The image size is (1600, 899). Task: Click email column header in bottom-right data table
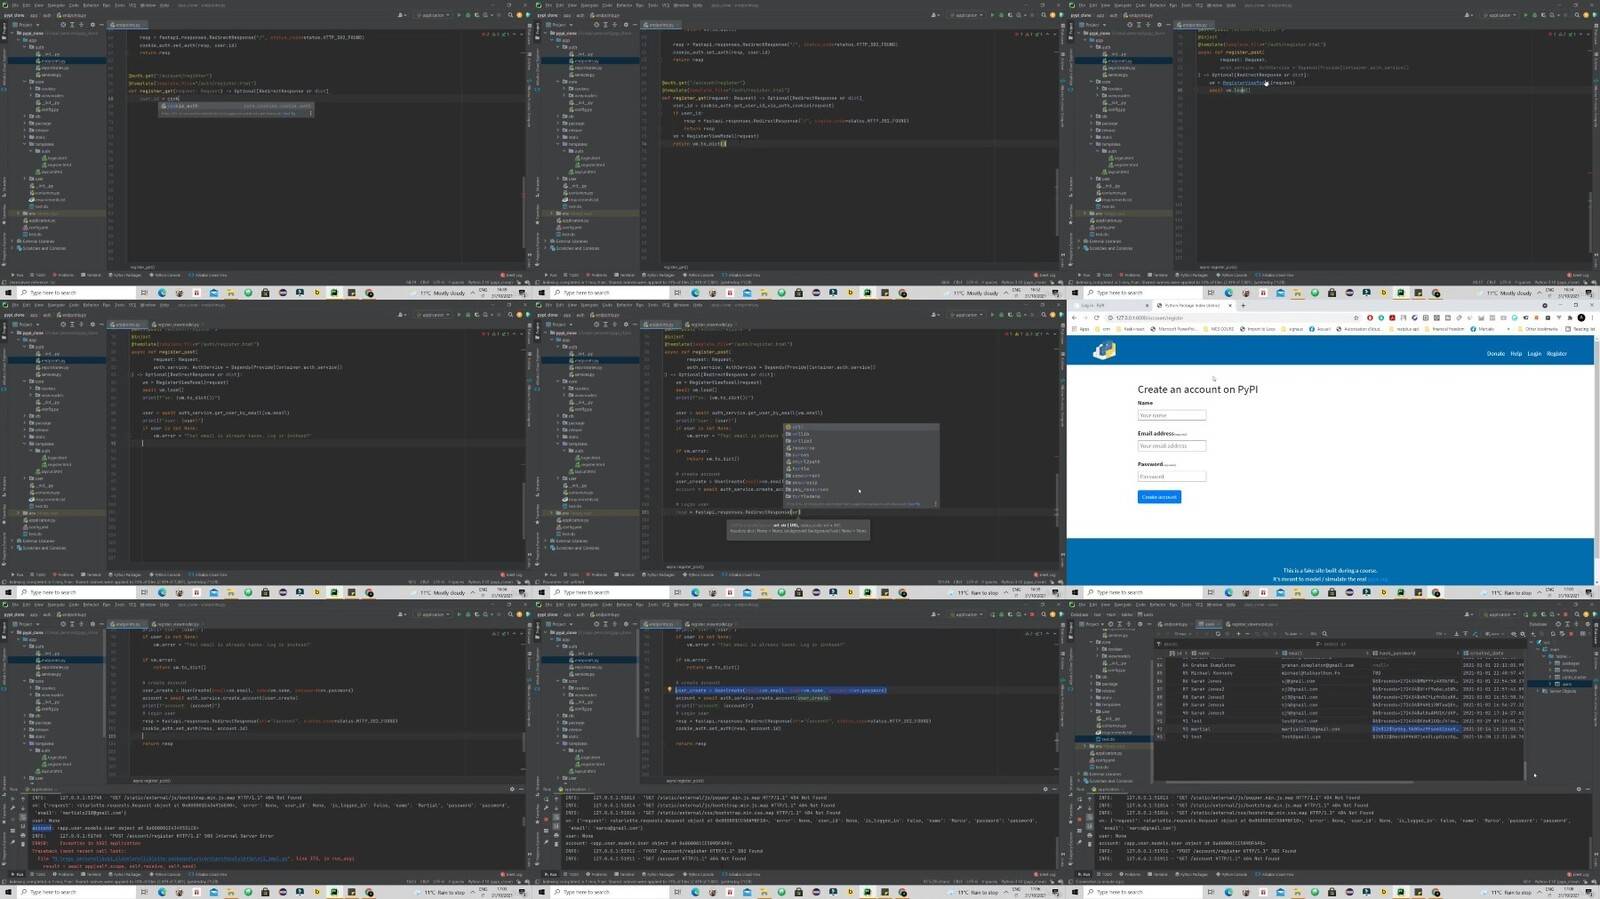(x=1326, y=653)
